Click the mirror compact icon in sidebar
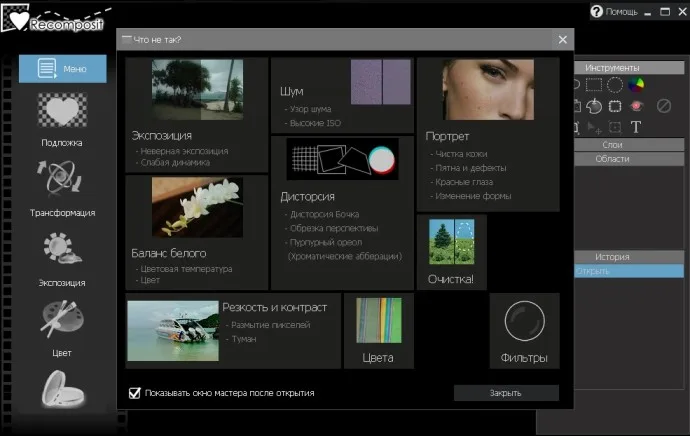Viewport: 690px width, 436px height. [62, 388]
